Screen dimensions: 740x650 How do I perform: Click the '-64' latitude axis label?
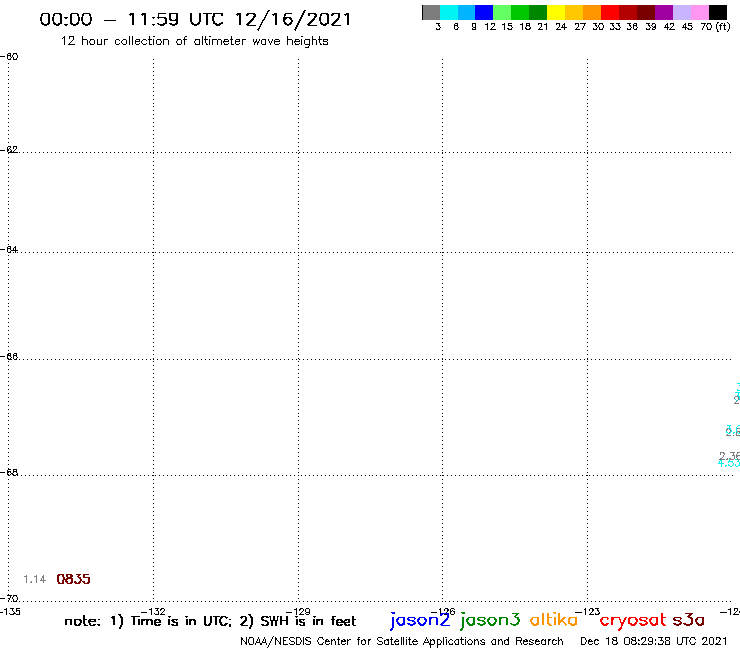(x=9, y=249)
